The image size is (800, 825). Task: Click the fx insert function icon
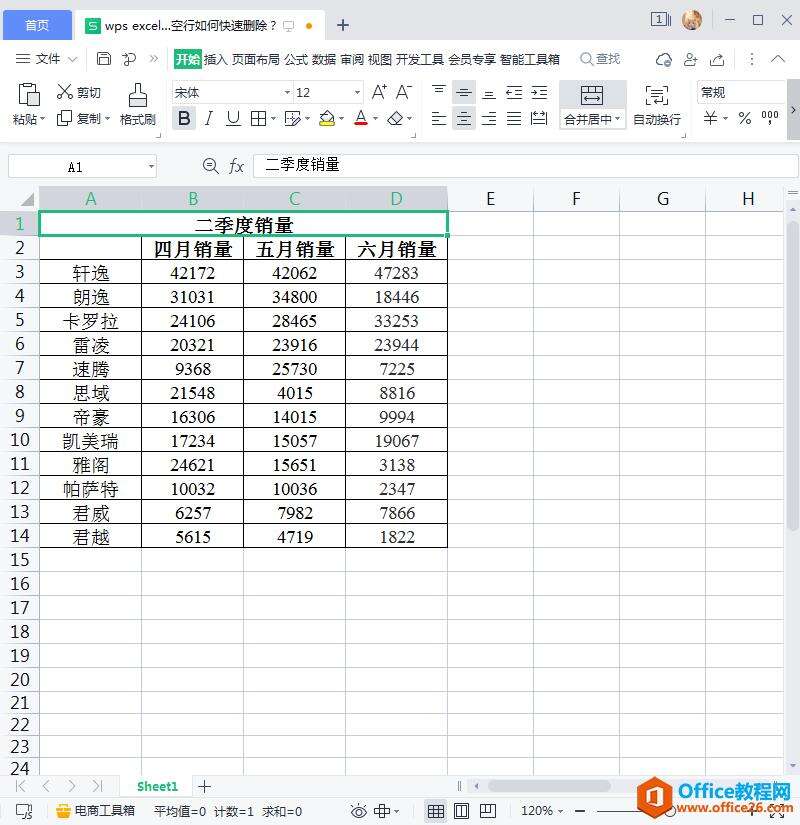pyautogui.click(x=236, y=166)
